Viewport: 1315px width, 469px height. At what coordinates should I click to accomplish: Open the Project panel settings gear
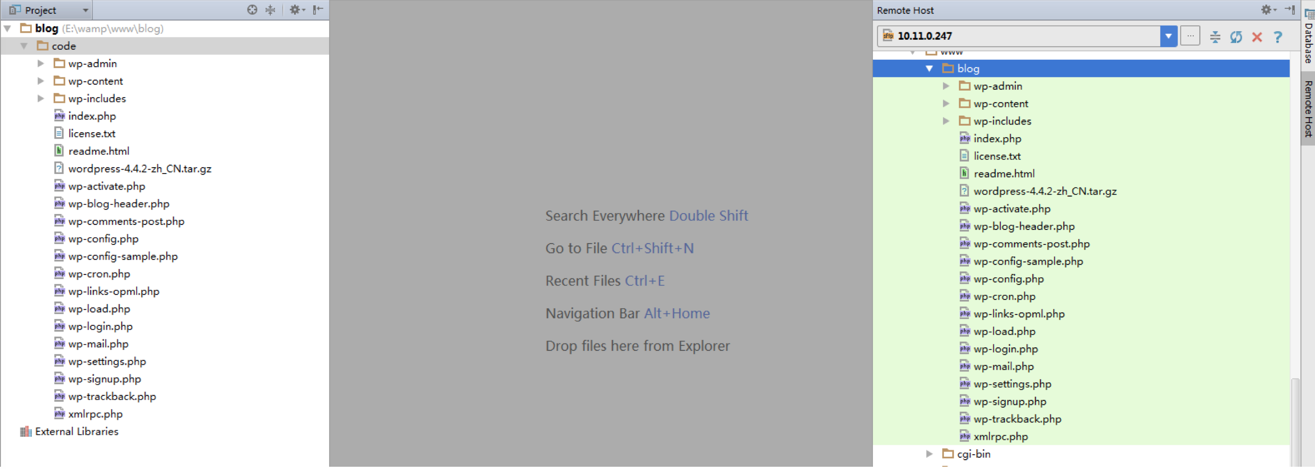pos(296,10)
